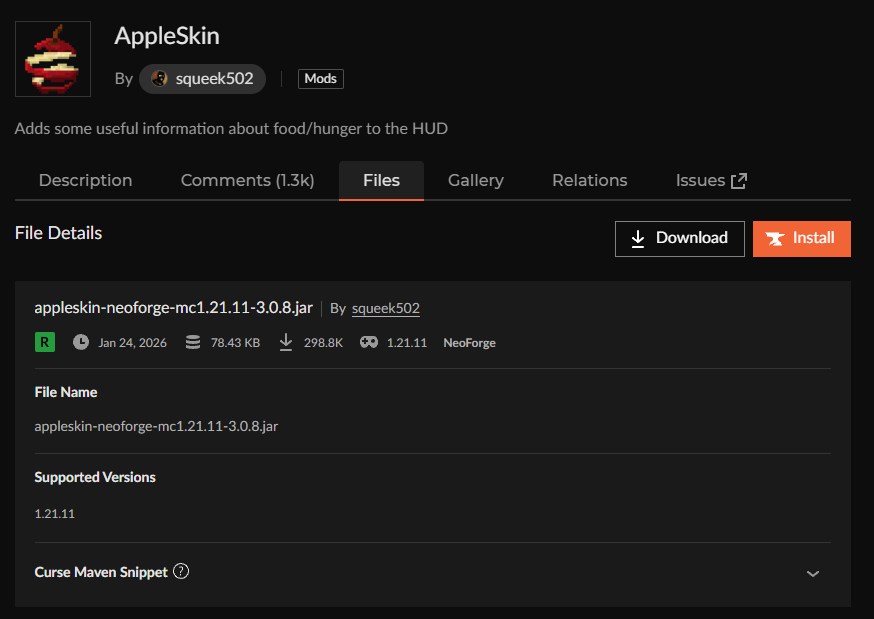Click the external link icon beside Issues
Screen dimensions: 874x619
pos(739,181)
